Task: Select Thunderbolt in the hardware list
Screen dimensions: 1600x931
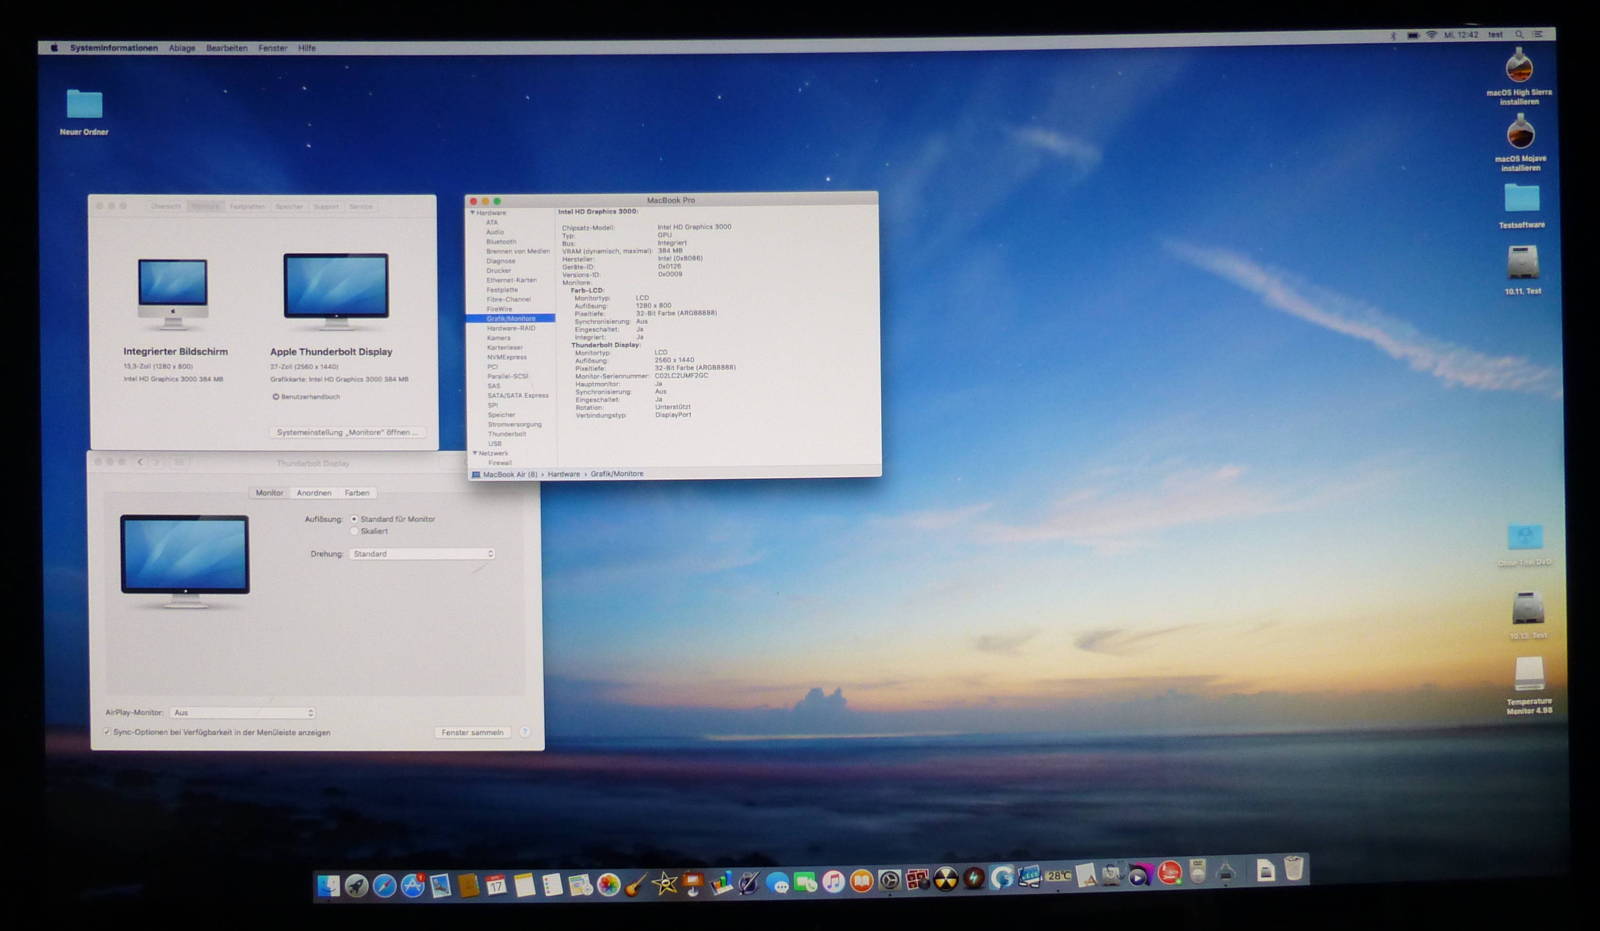Action: [506, 434]
